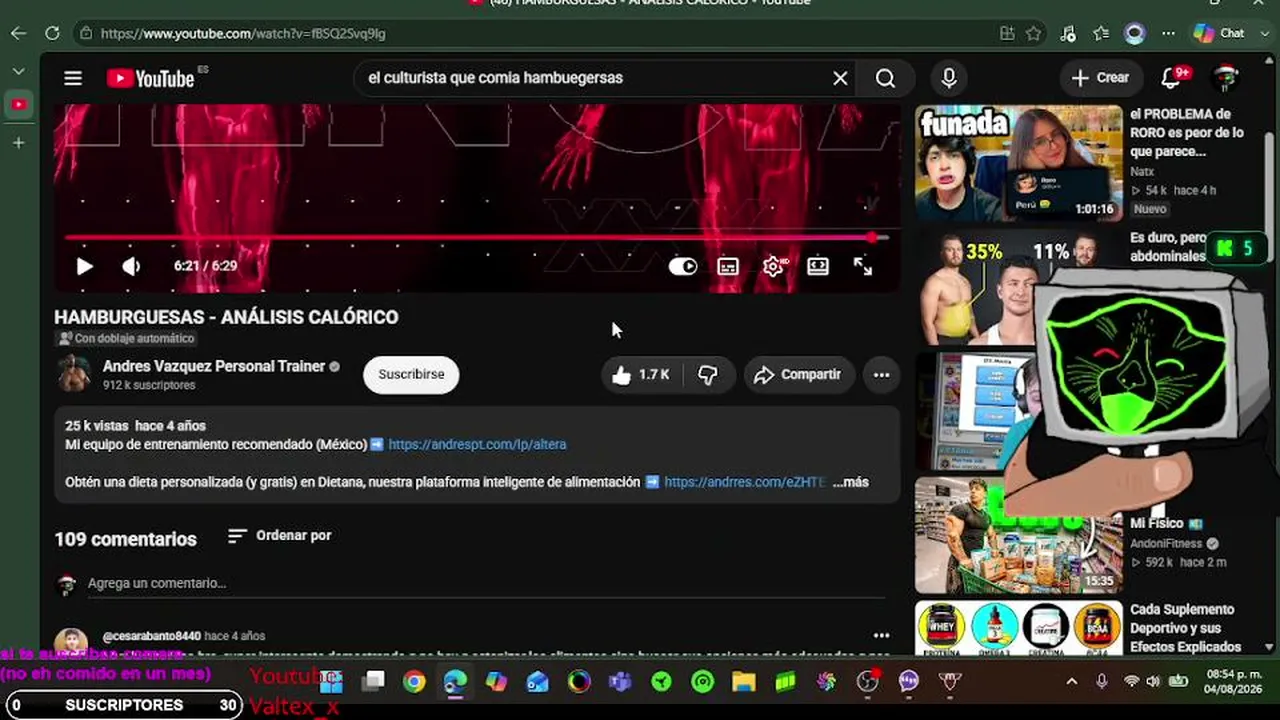Open cesarabanto8440's profile from comment
This screenshot has height=720, width=1280.
click(152, 636)
